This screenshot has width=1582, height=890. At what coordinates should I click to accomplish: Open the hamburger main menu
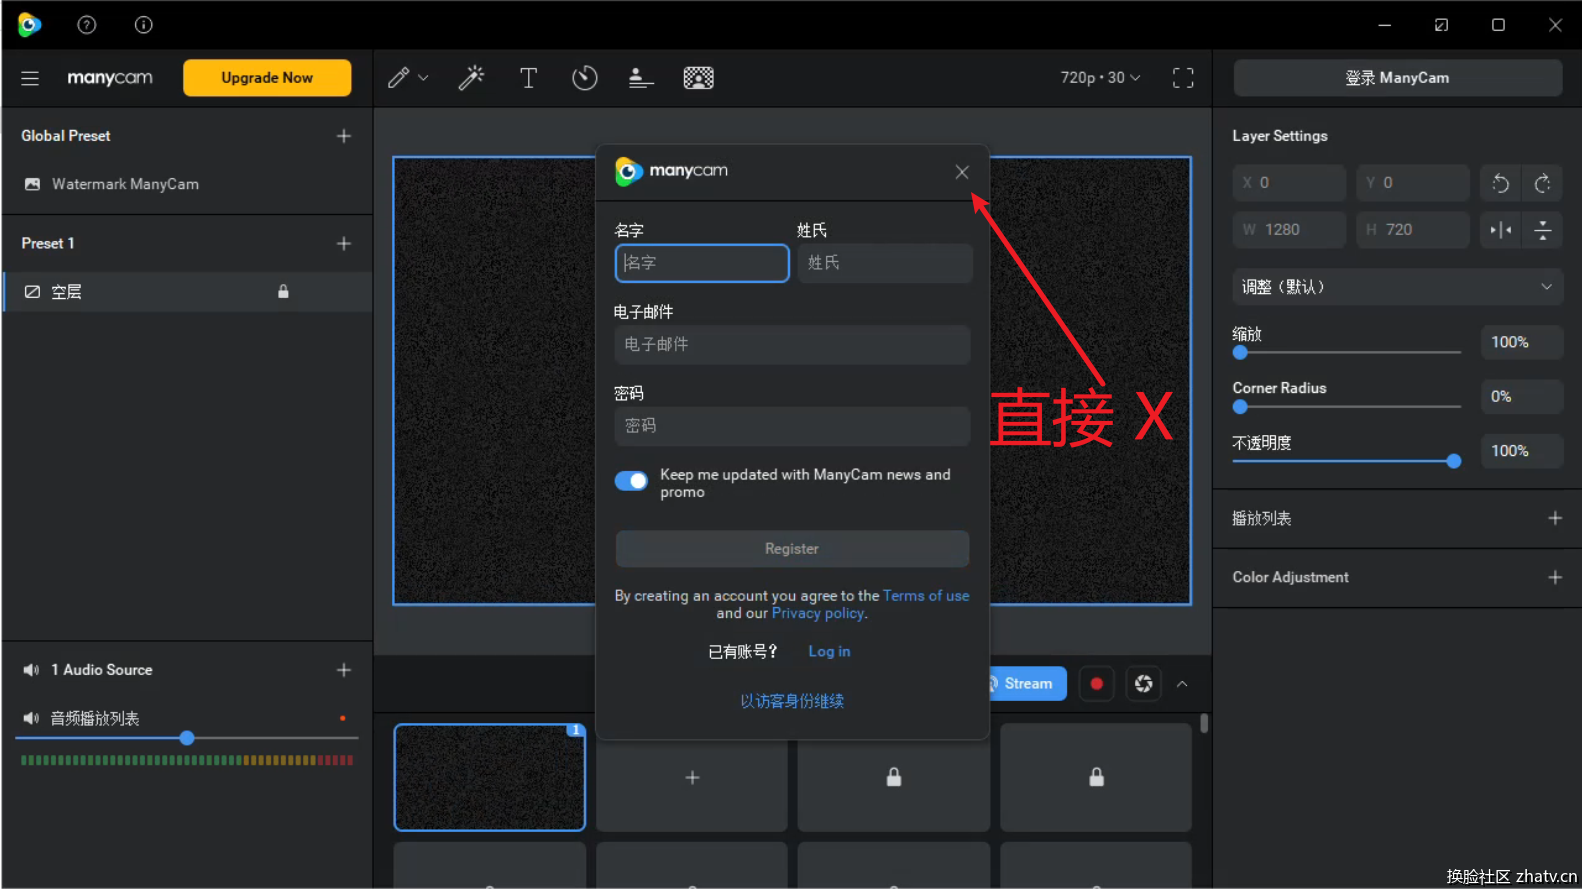tap(30, 78)
